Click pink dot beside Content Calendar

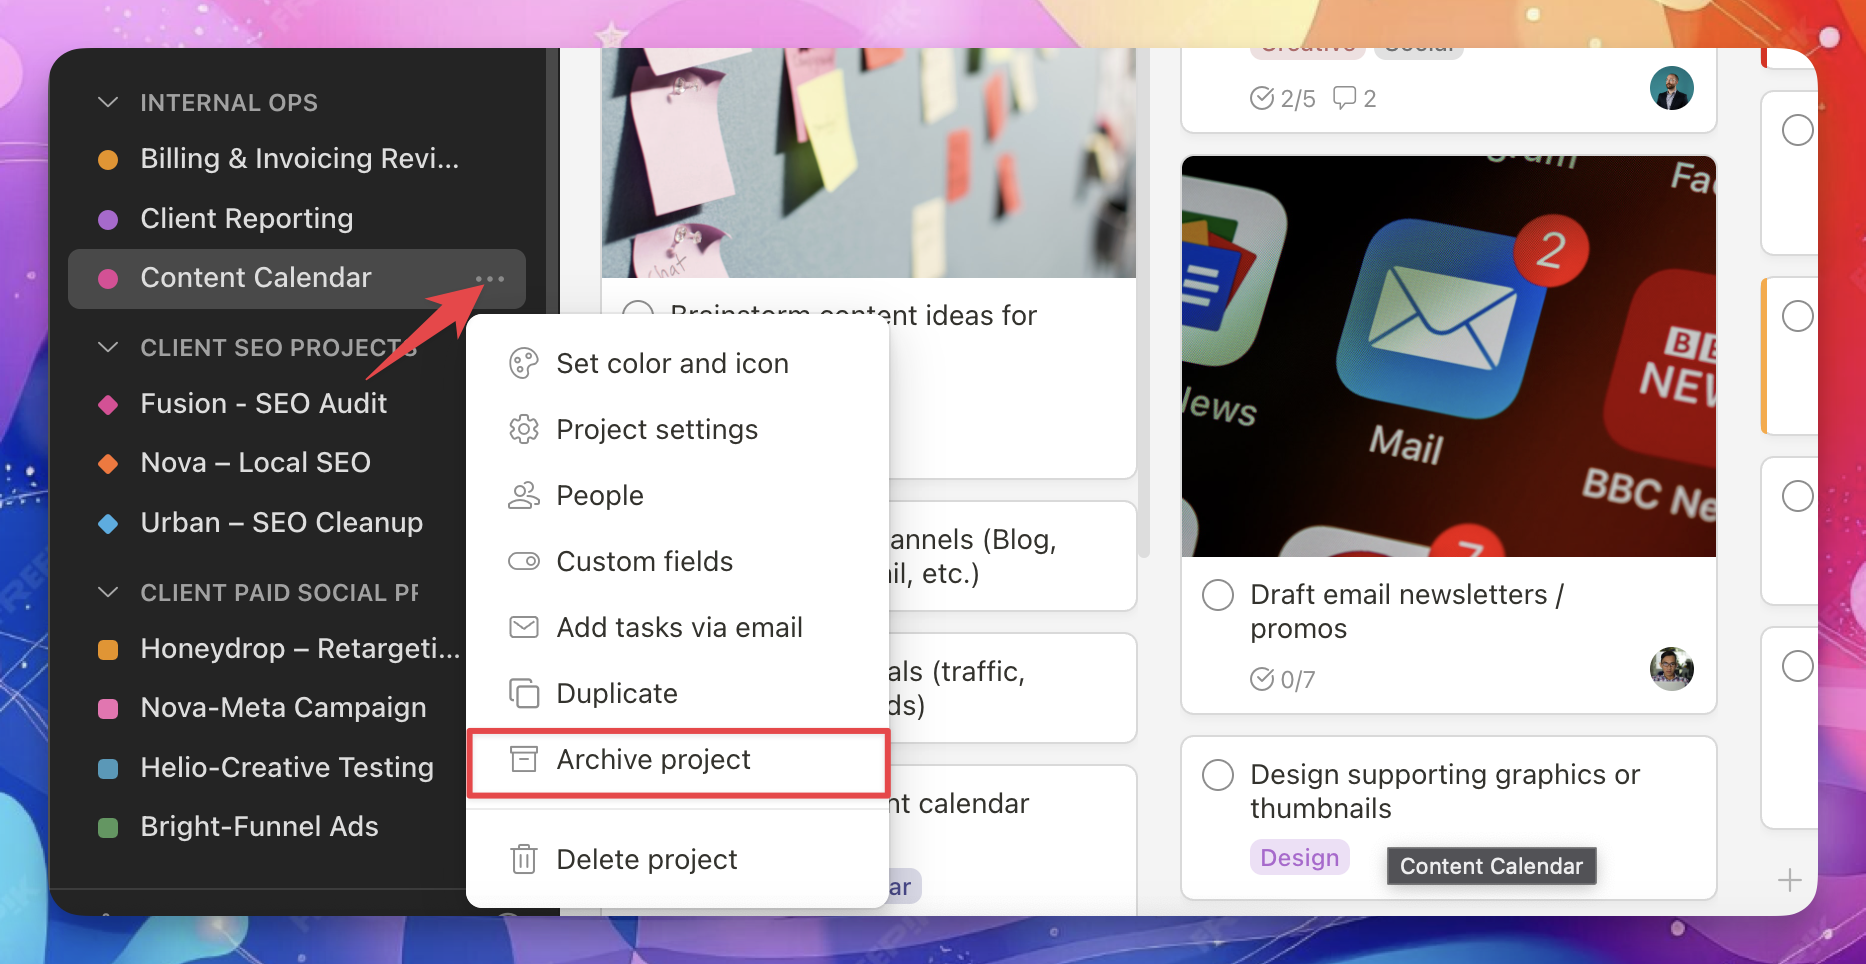click(x=108, y=279)
